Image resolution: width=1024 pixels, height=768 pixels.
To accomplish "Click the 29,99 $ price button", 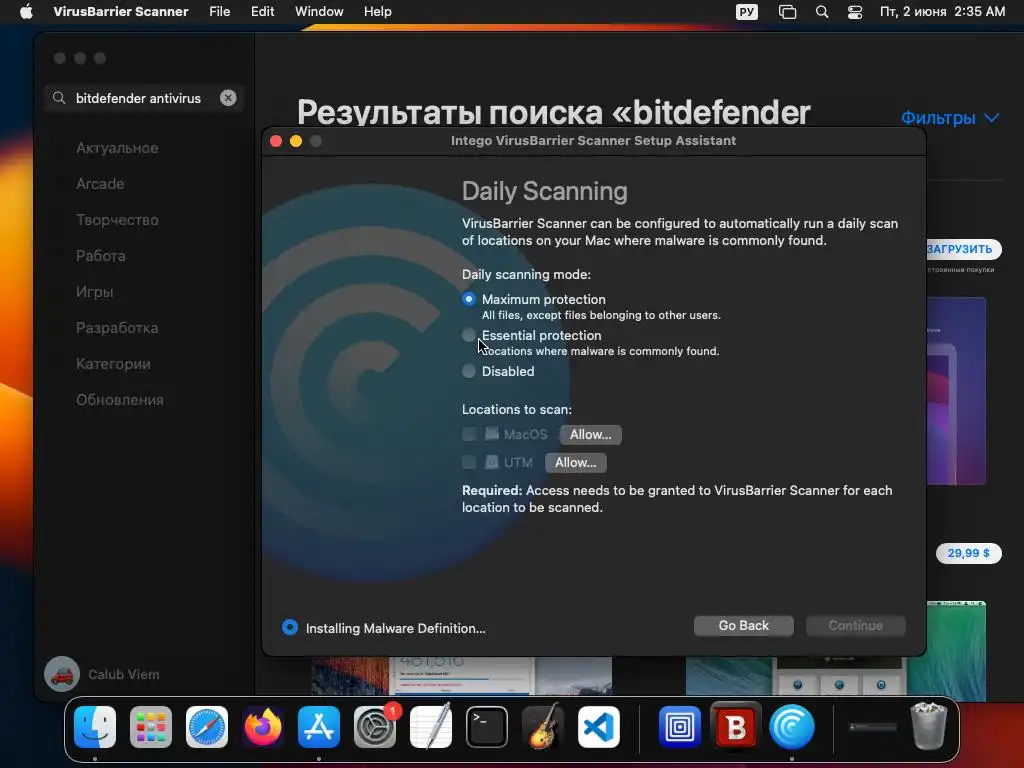I will pos(968,553).
